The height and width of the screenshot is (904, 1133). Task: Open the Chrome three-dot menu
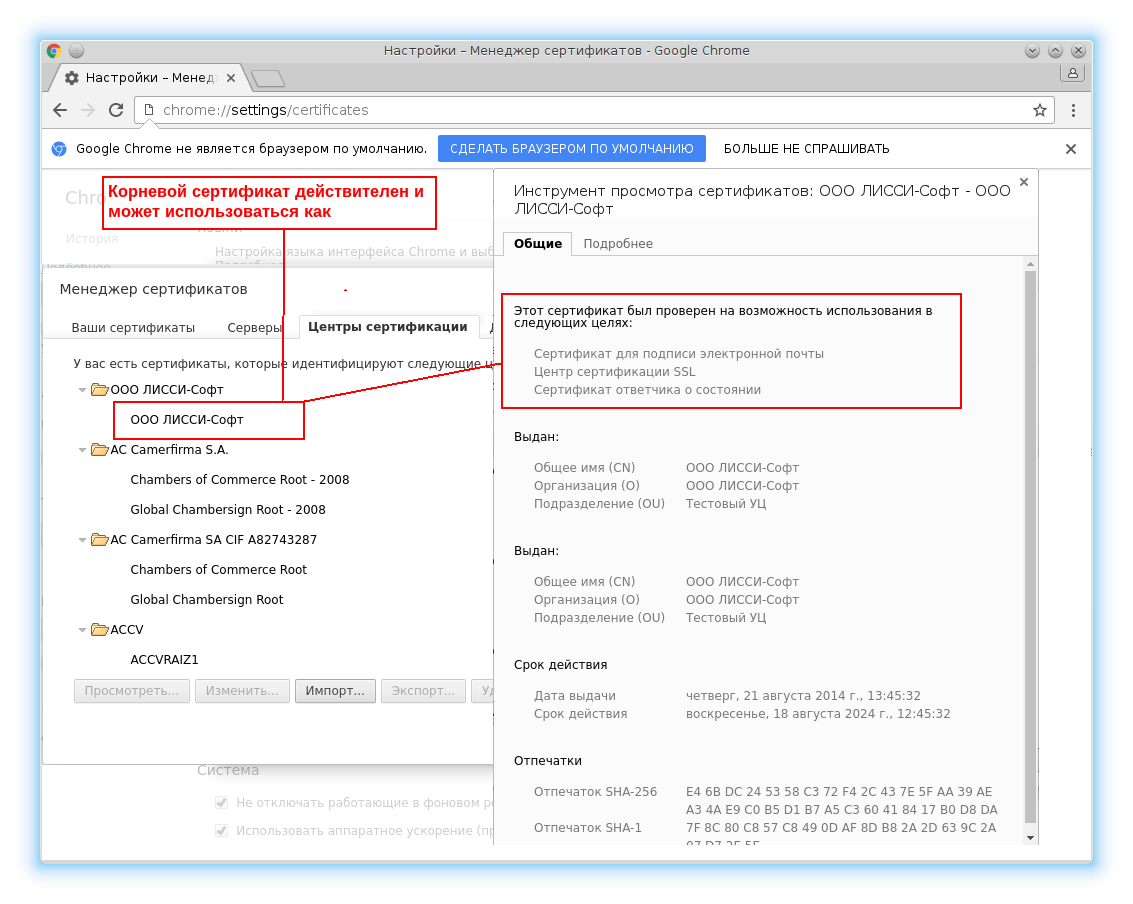(x=1073, y=110)
